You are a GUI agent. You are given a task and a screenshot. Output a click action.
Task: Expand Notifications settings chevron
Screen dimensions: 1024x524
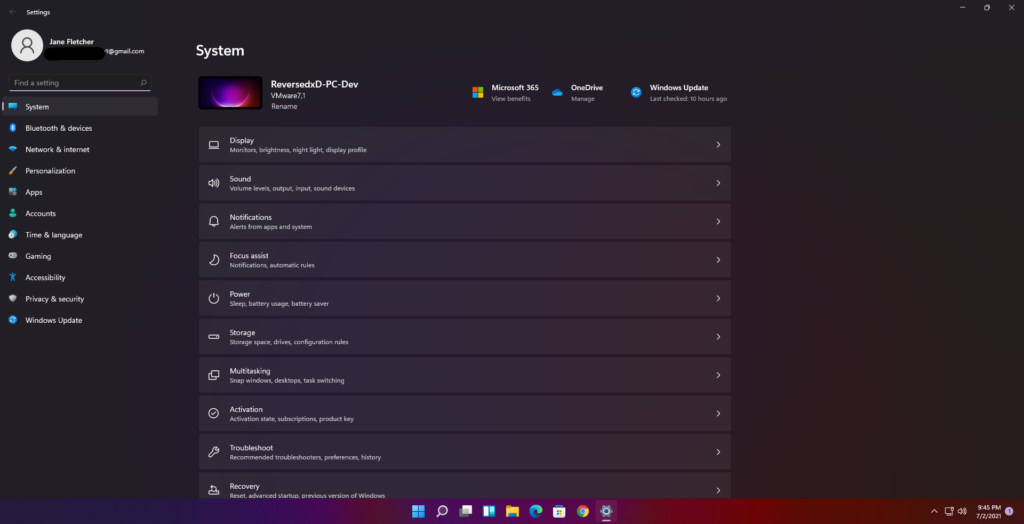pyautogui.click(x=718, y=221)
